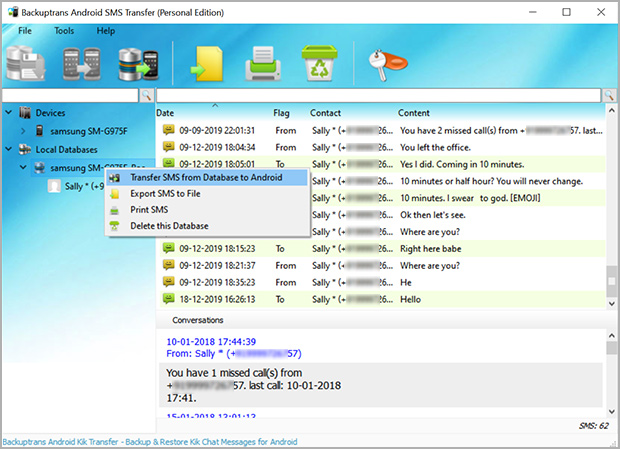Select the Local Databases tree label

pos(66,150)
